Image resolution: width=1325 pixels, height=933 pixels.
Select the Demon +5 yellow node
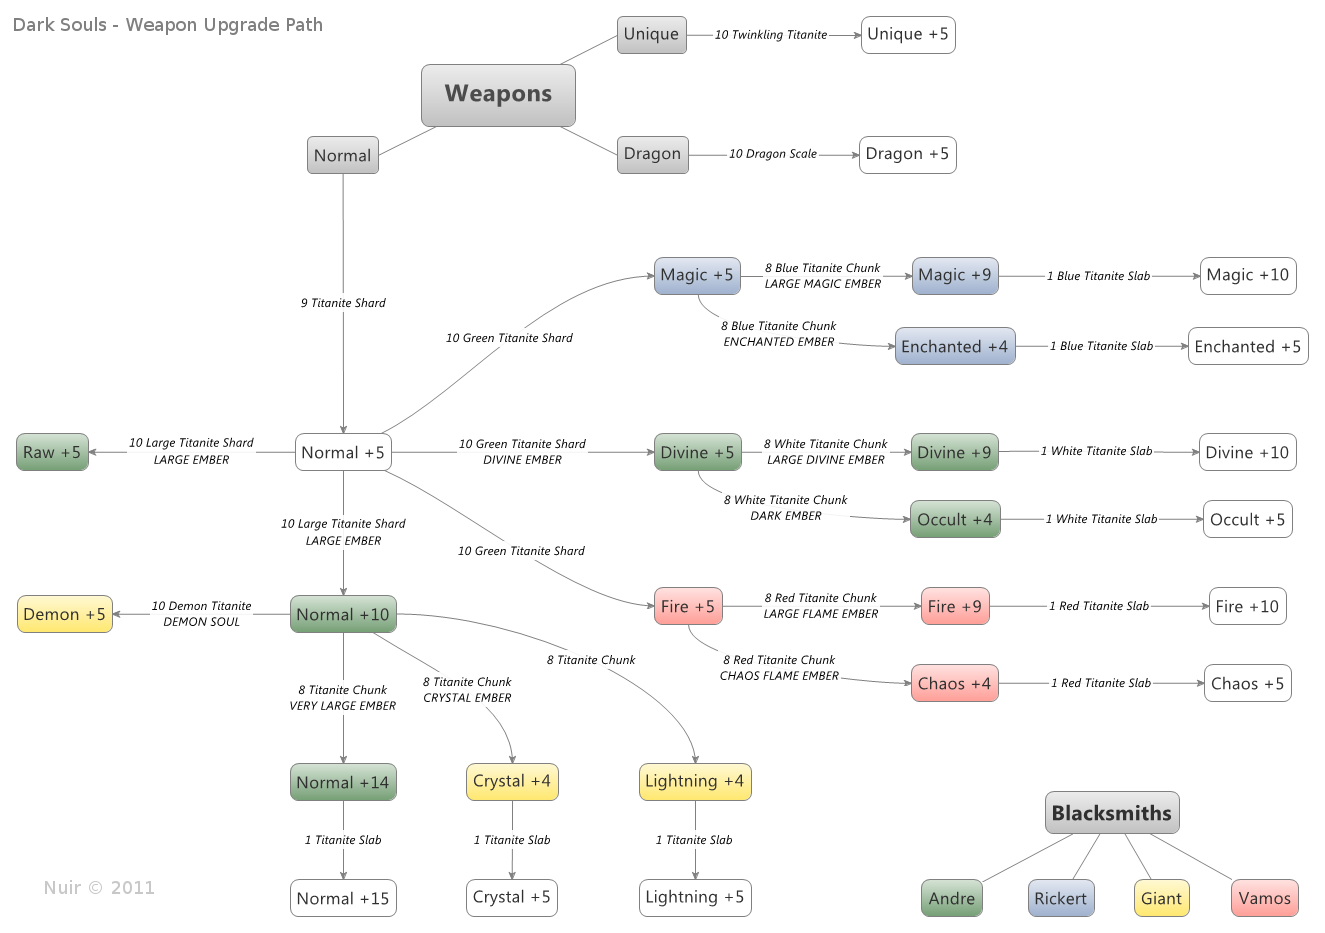pyautogui.click(x=65, y=614)
